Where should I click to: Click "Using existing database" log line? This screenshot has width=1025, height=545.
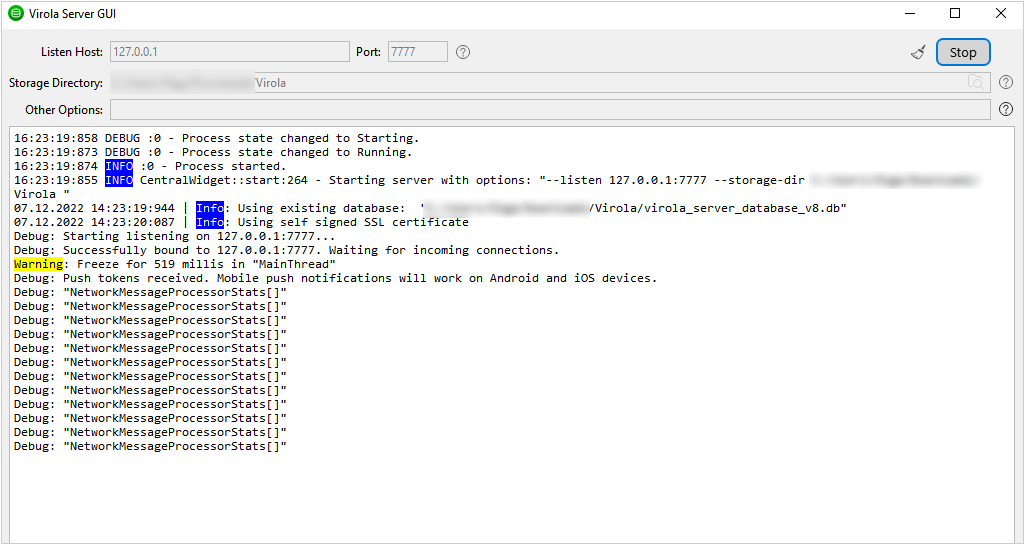coord(430,208)
